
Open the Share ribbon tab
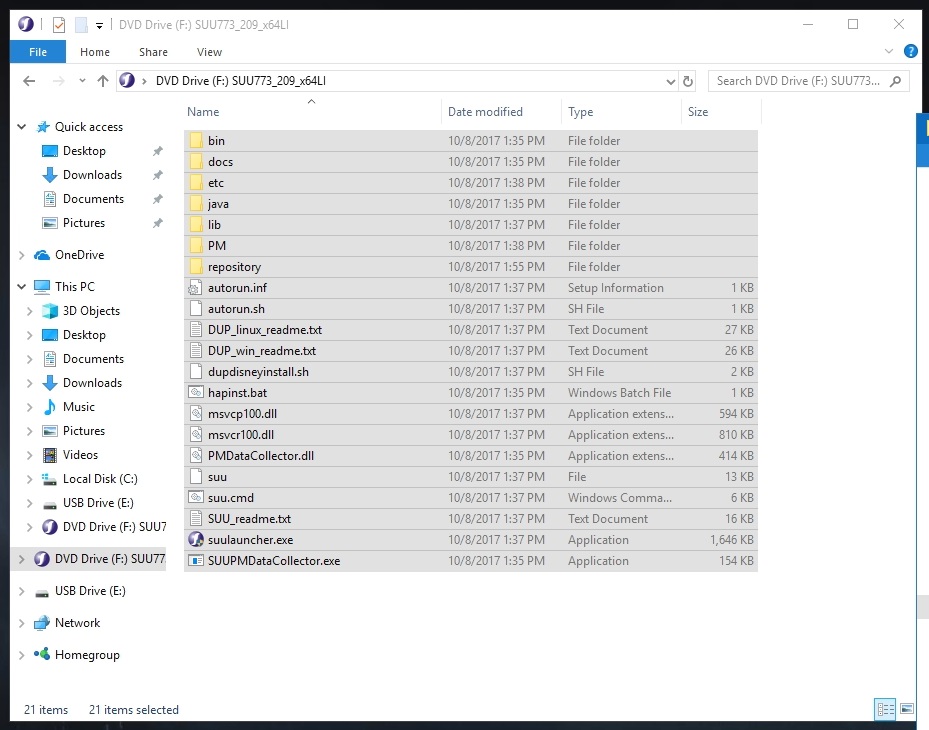coord(153,52)
